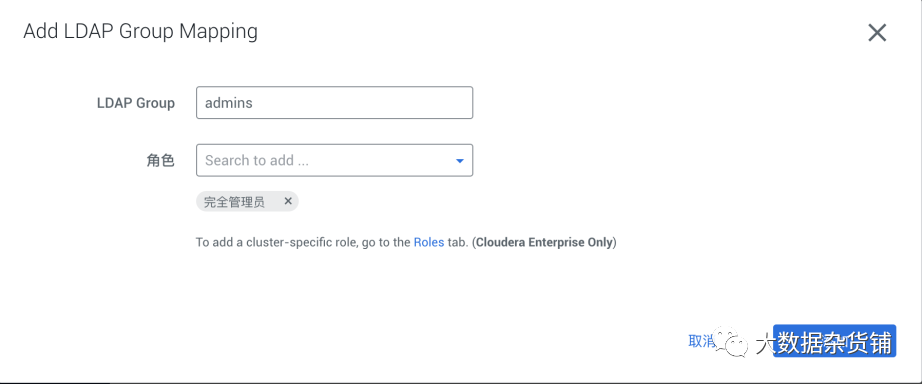Click the word 'tab.' after Roles link

click(457, 242)
